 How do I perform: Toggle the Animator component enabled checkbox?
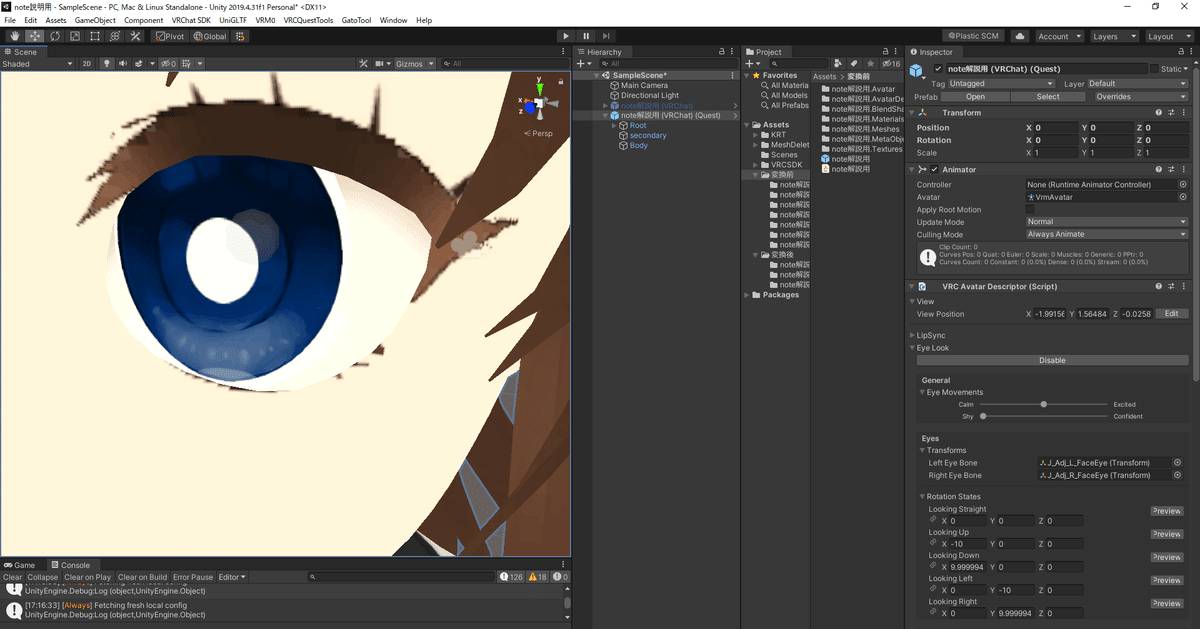[x=934, y=169]
